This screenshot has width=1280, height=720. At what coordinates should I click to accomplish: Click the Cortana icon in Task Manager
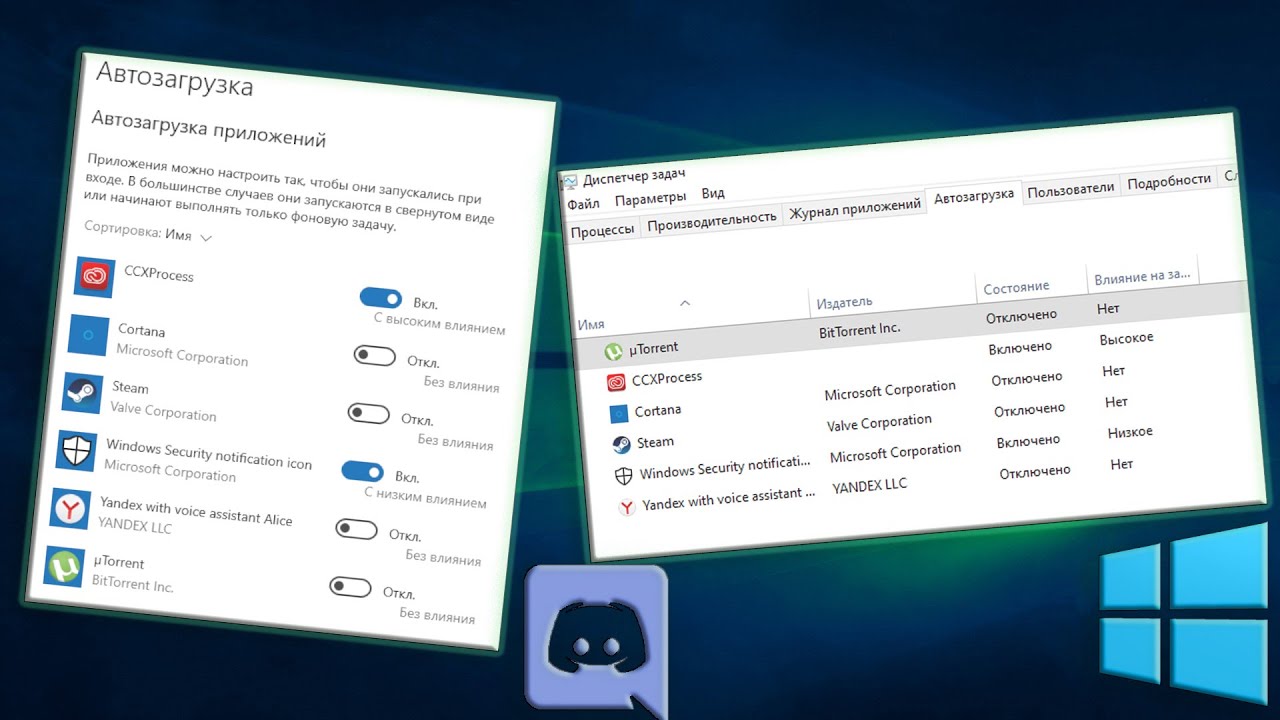[618, 413]
